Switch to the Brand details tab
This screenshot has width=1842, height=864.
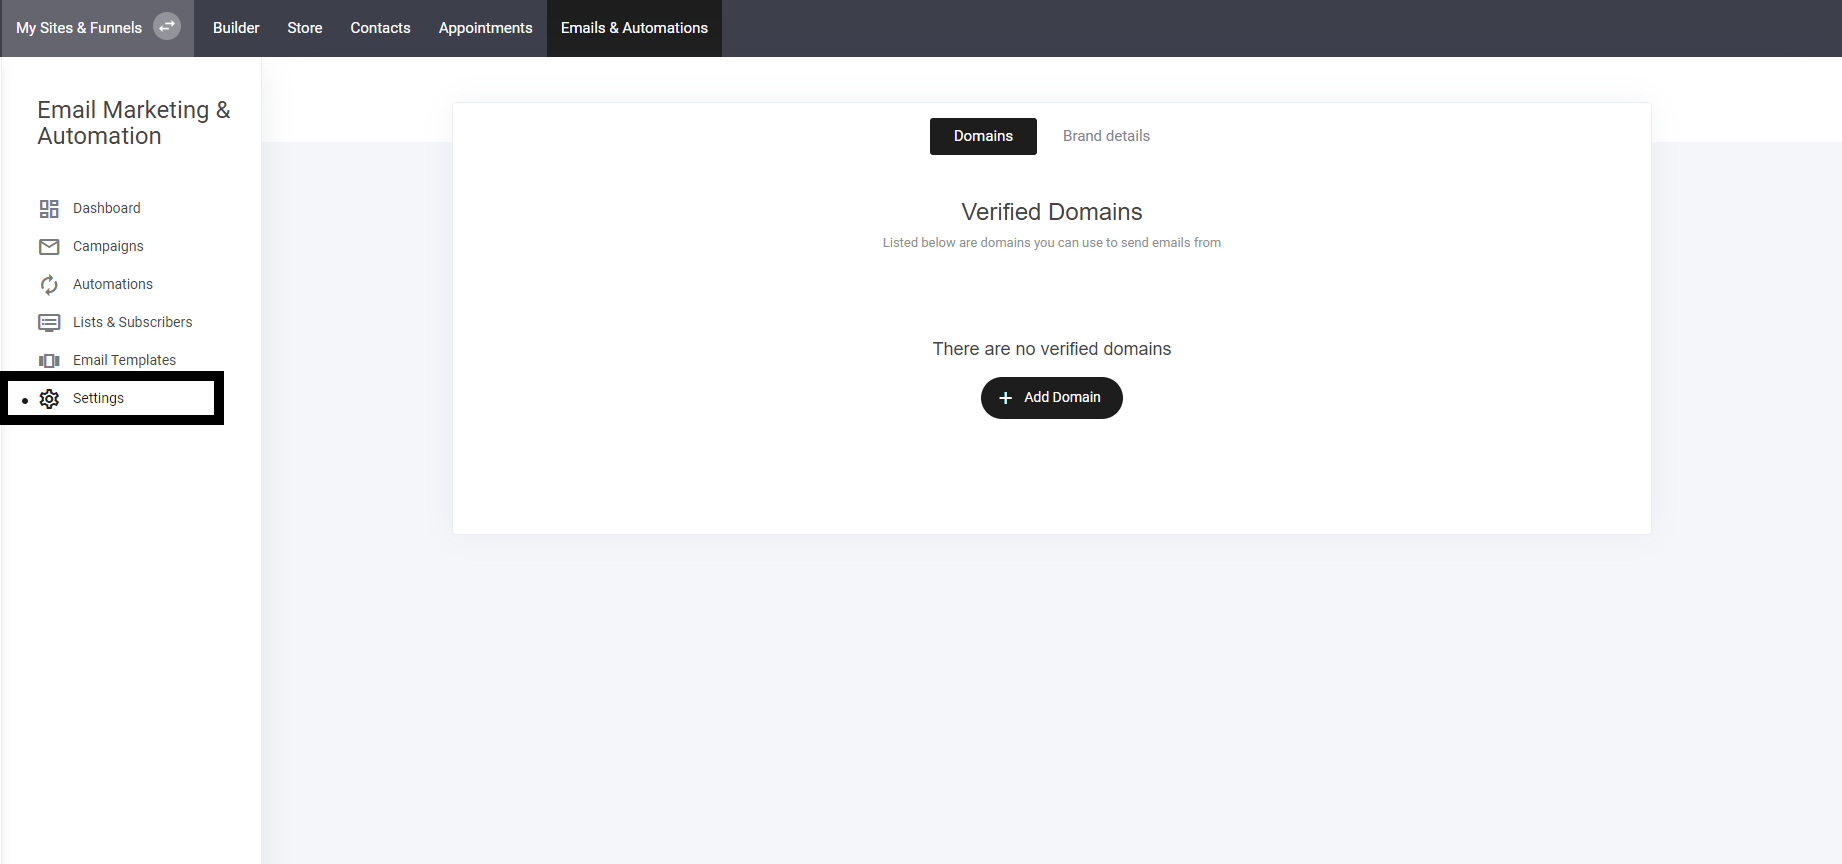point(1106,136)
